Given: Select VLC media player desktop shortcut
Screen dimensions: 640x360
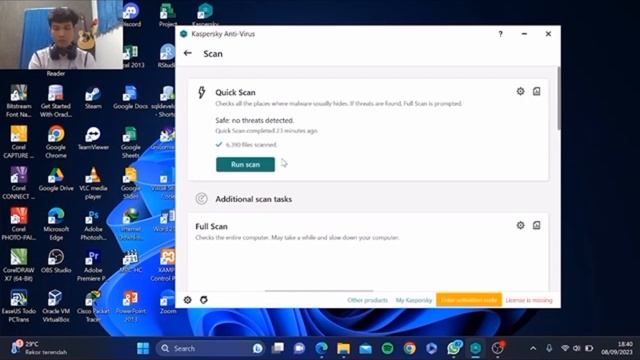Looking at the screenshot, I should pos(93,183).
